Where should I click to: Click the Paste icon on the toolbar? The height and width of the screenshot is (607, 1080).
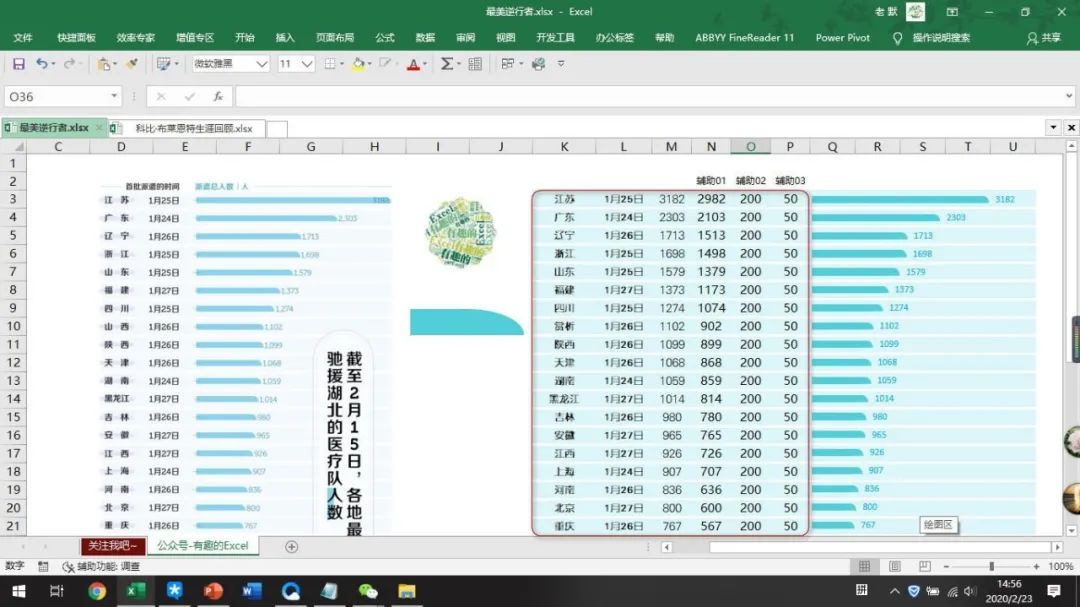coord(105,62)
